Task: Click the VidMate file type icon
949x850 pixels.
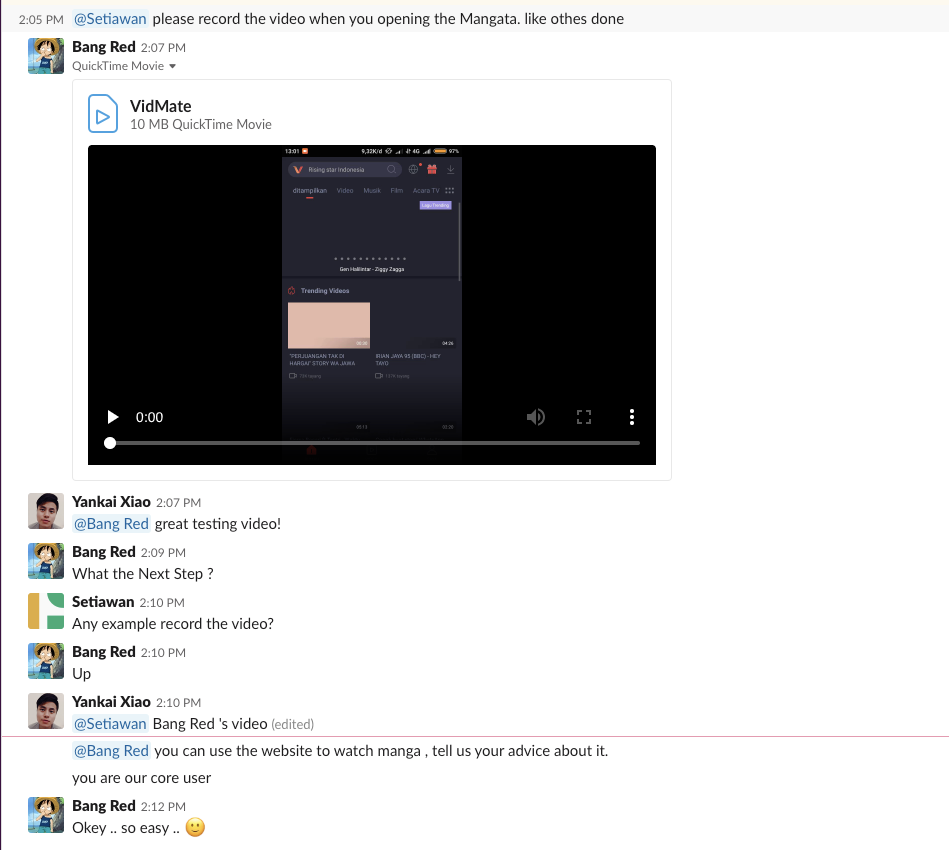Action: [103, 113]
